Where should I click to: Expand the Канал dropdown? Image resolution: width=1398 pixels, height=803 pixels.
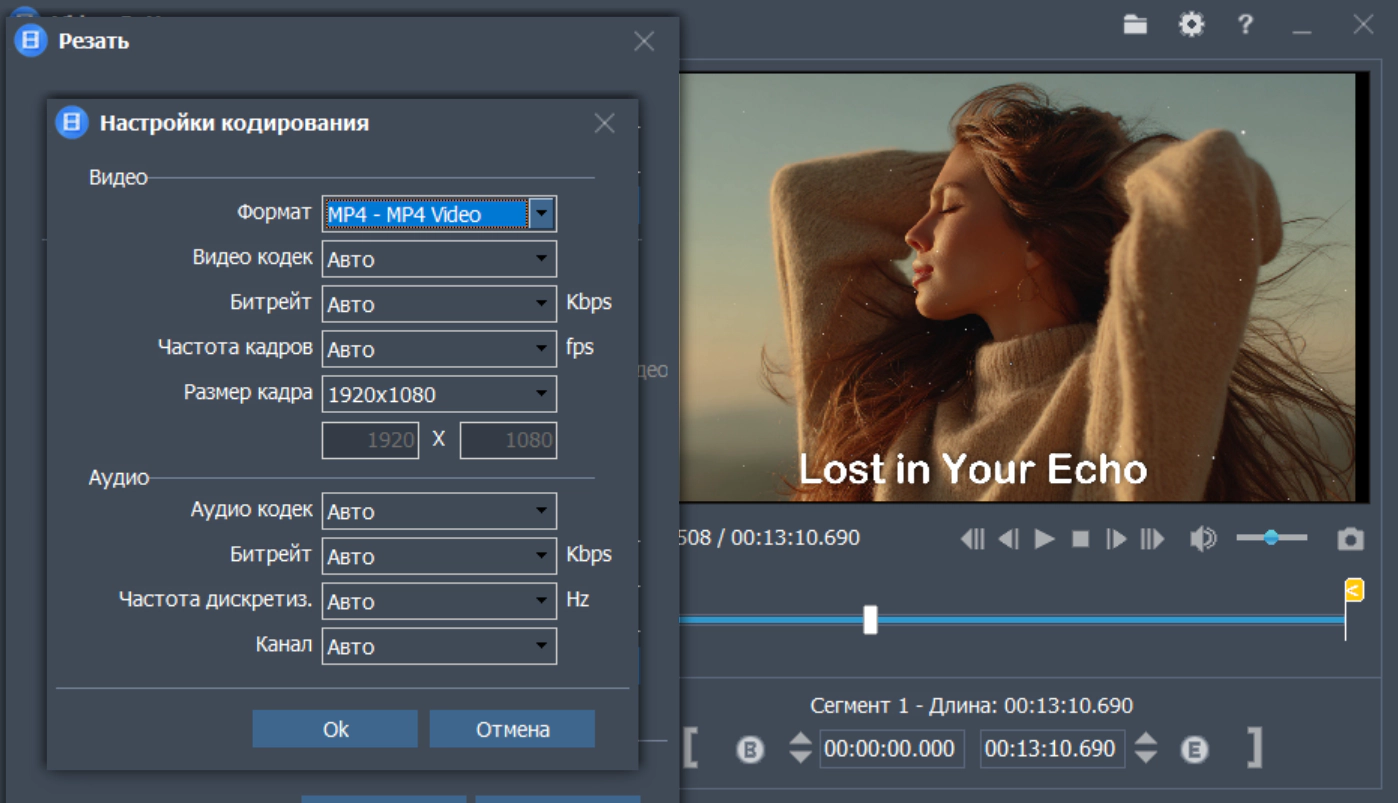coord(541,646)
